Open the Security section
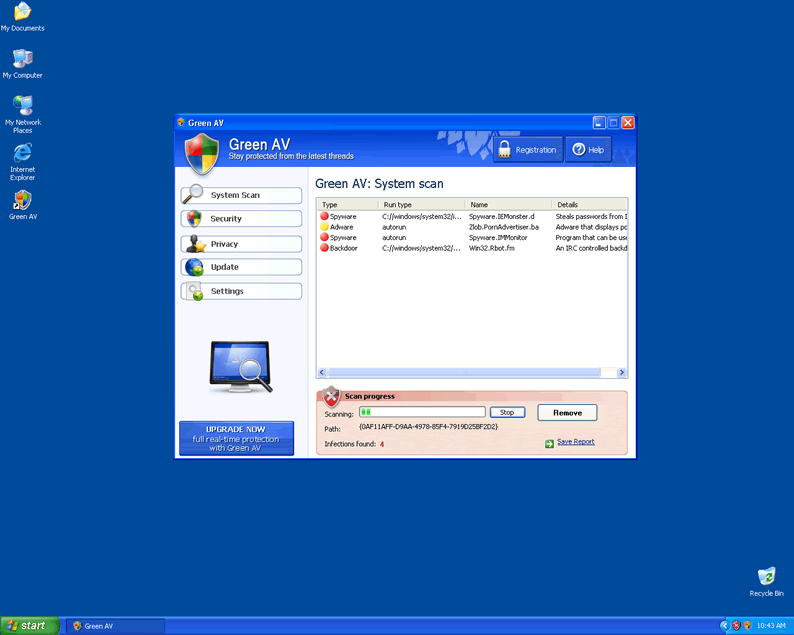794x635 pixels. pyautogui.click(x=241, y=219)
